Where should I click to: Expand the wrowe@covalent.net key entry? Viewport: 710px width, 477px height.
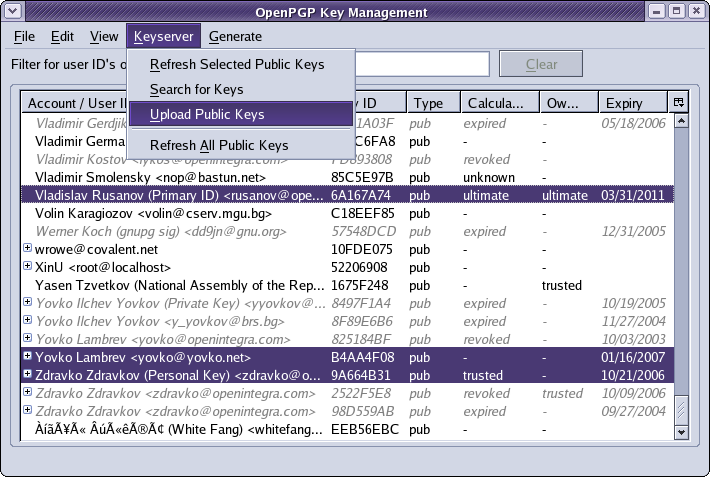click(28, 249)
